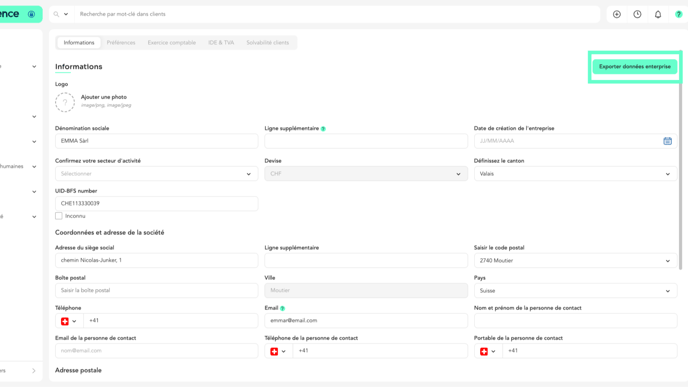Click the help question mark icon top right
This screenshot has height=387, width=688.
678,14
